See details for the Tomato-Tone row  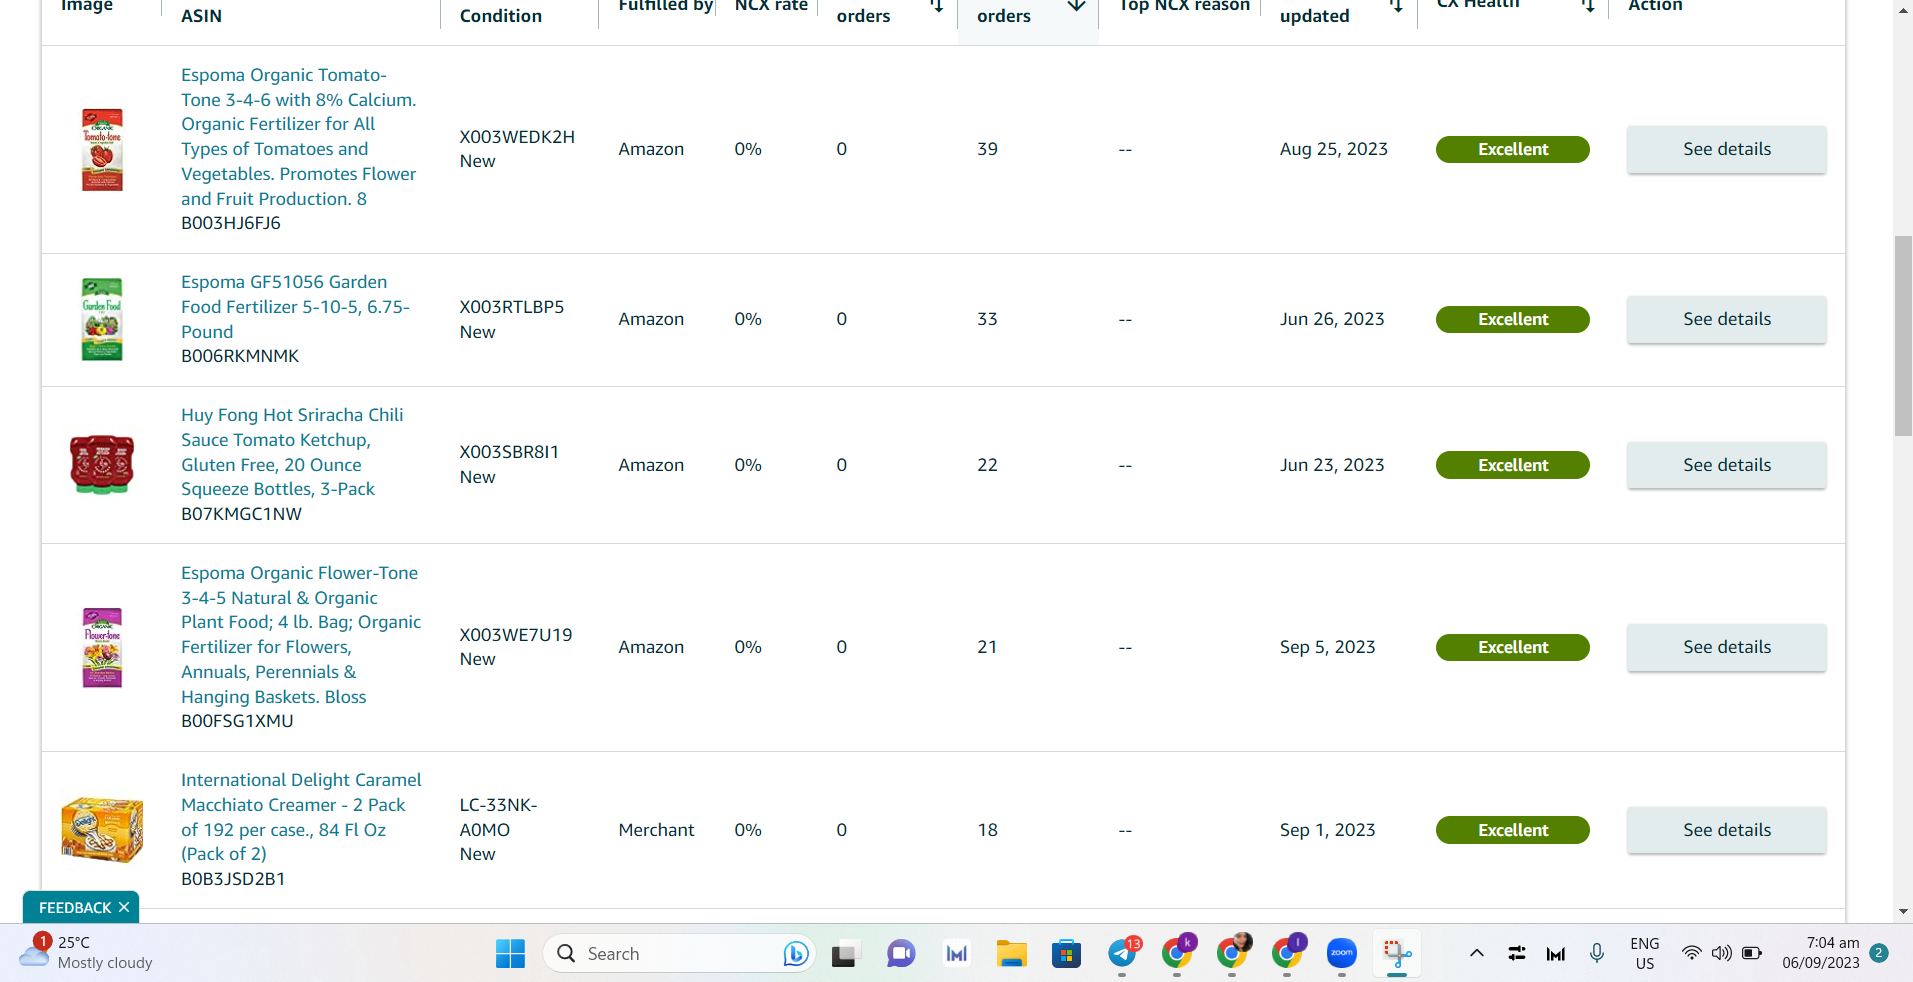coord(1726,149)
